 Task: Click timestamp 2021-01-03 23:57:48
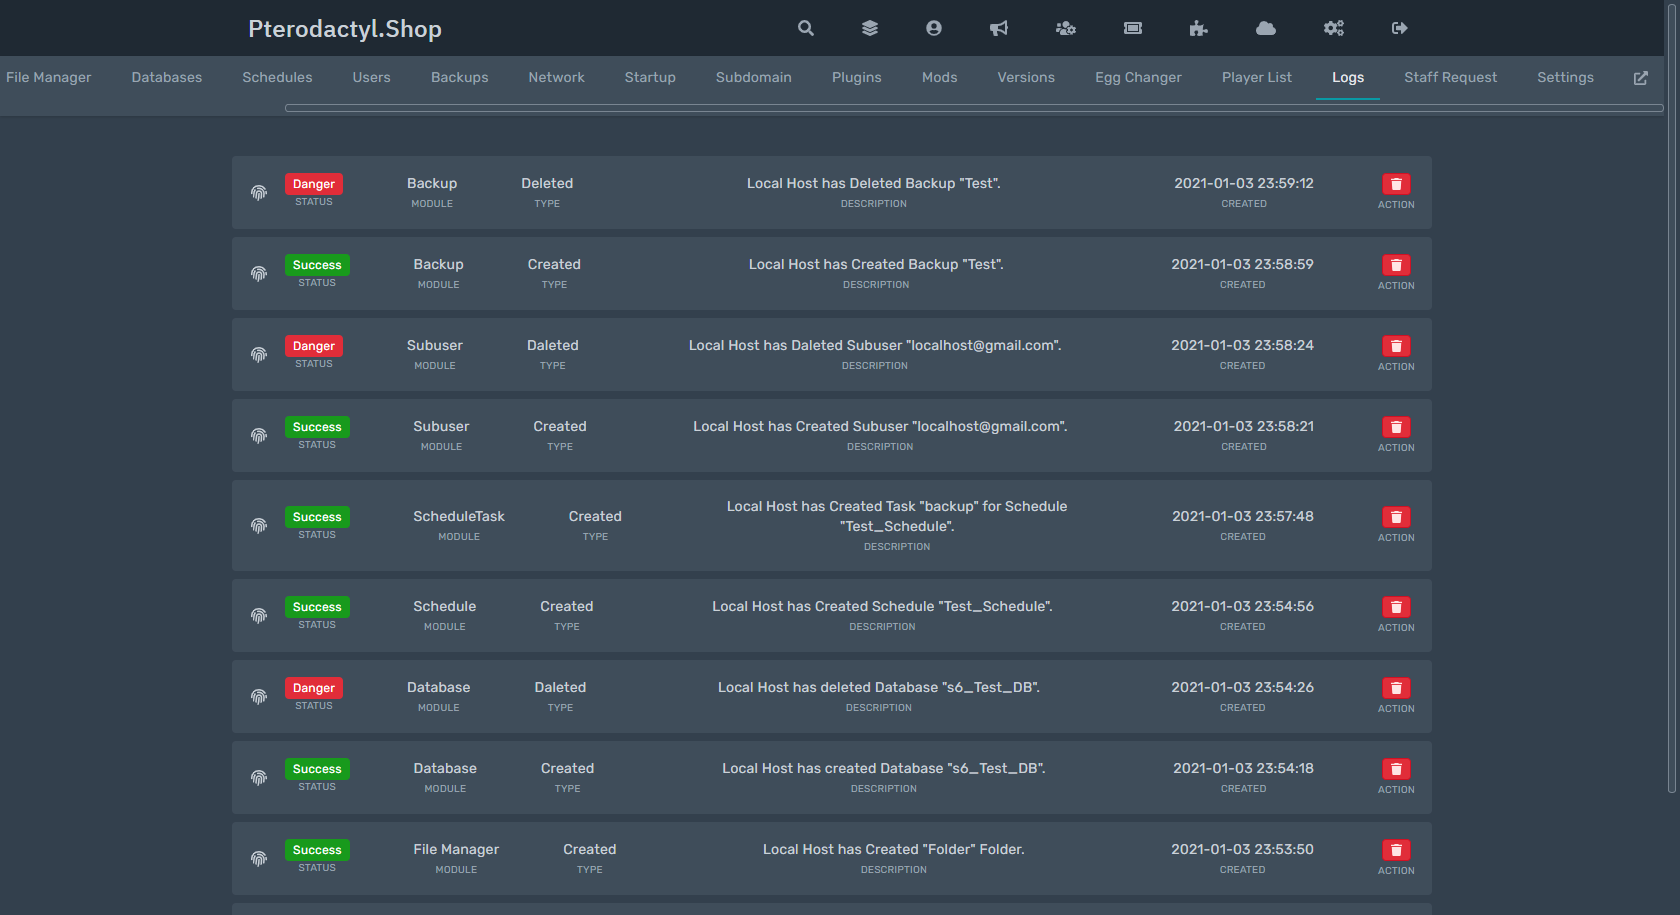pos(1243,516)
